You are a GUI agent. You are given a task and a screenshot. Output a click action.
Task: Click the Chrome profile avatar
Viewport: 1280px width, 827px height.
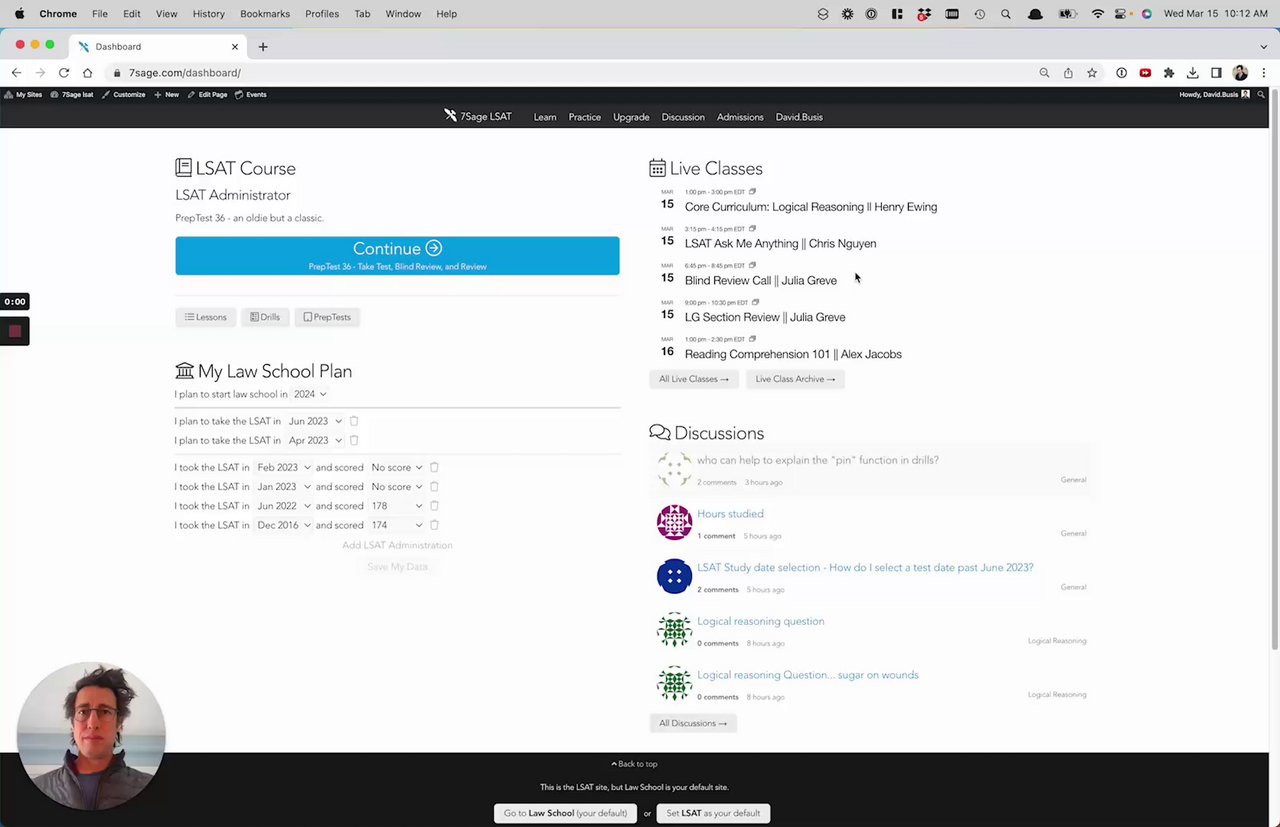(x=1240, y=73)
